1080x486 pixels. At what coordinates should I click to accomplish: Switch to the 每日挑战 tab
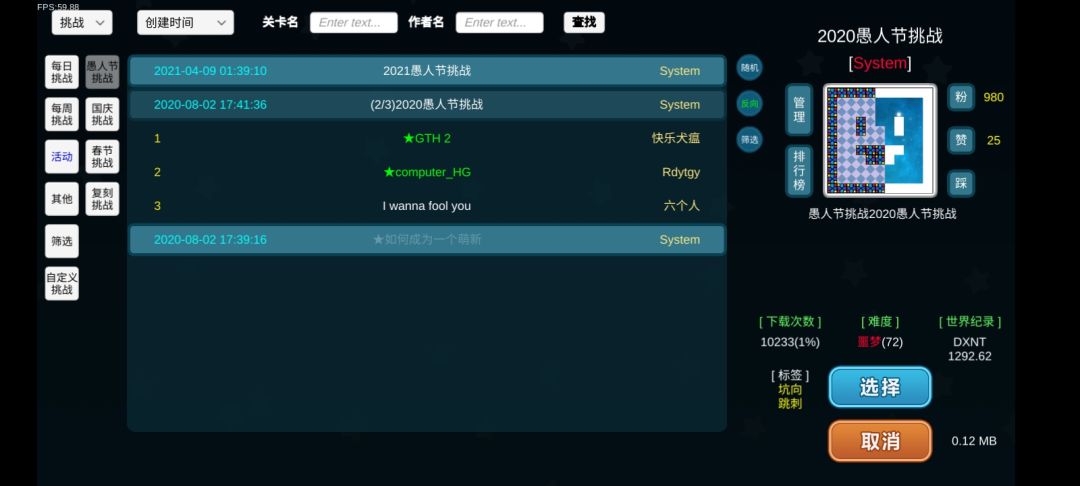point(62,72)
